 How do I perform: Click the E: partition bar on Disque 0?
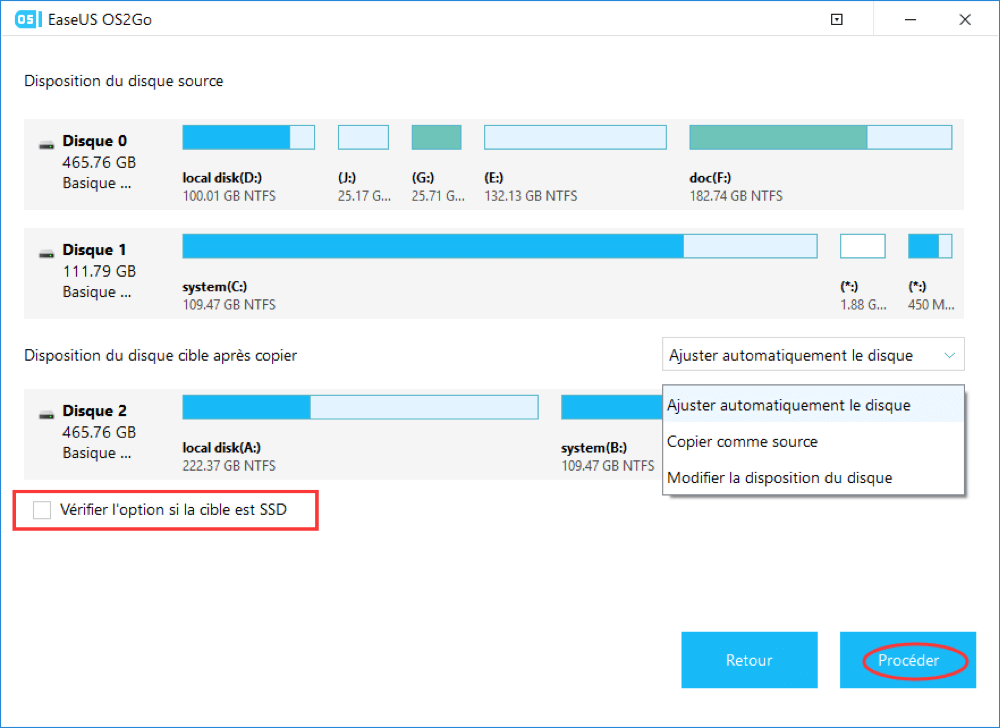click(x=575, y=138)
